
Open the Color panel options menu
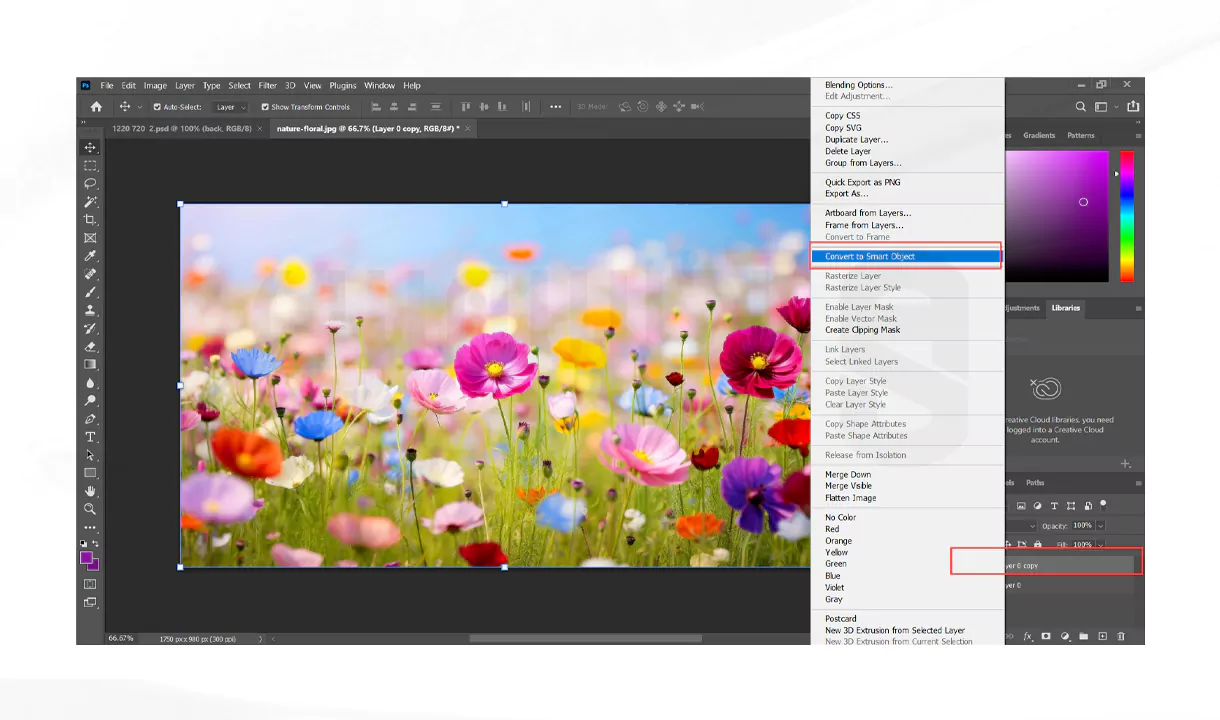[x=1138, y=136]
